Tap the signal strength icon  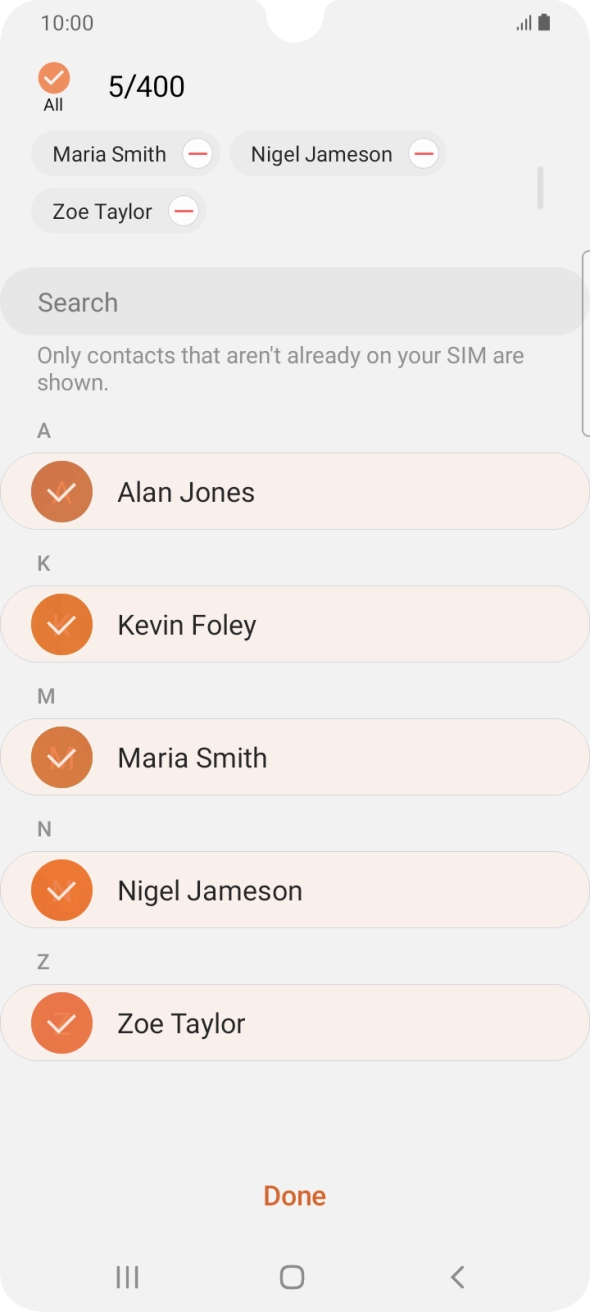click(x=524, y=23)
